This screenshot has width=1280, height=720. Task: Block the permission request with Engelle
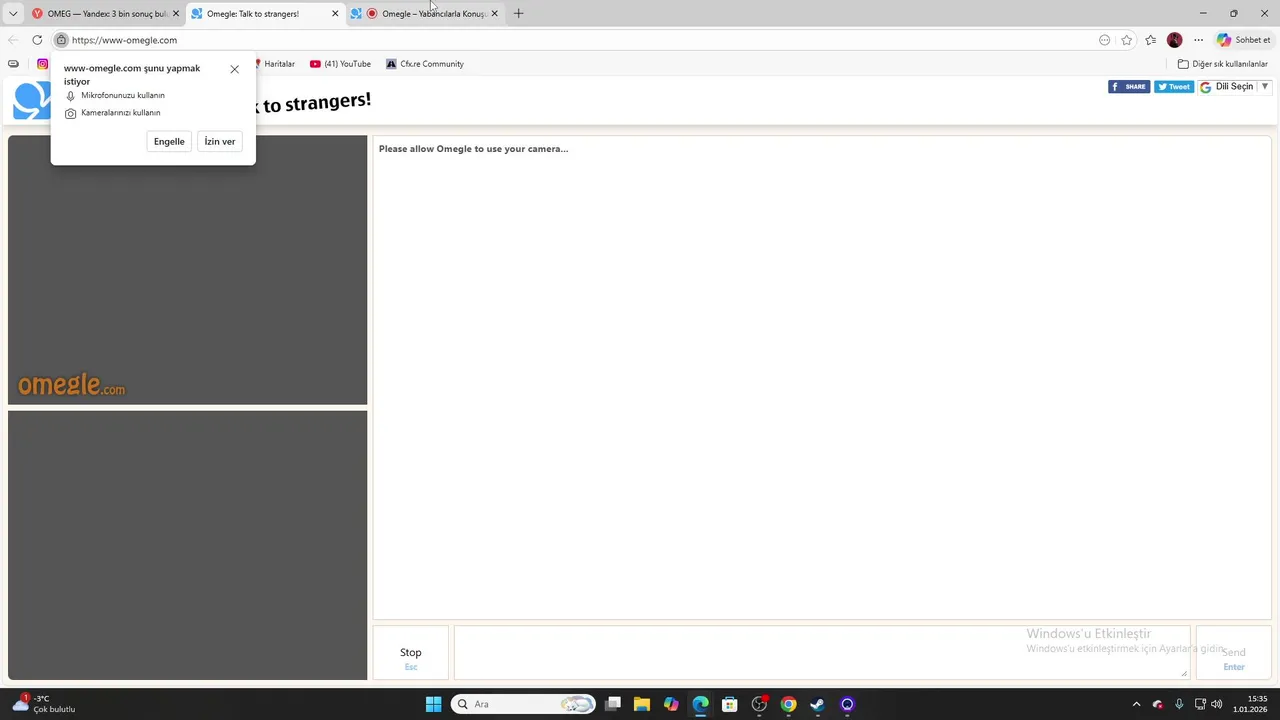coord(169,142)
